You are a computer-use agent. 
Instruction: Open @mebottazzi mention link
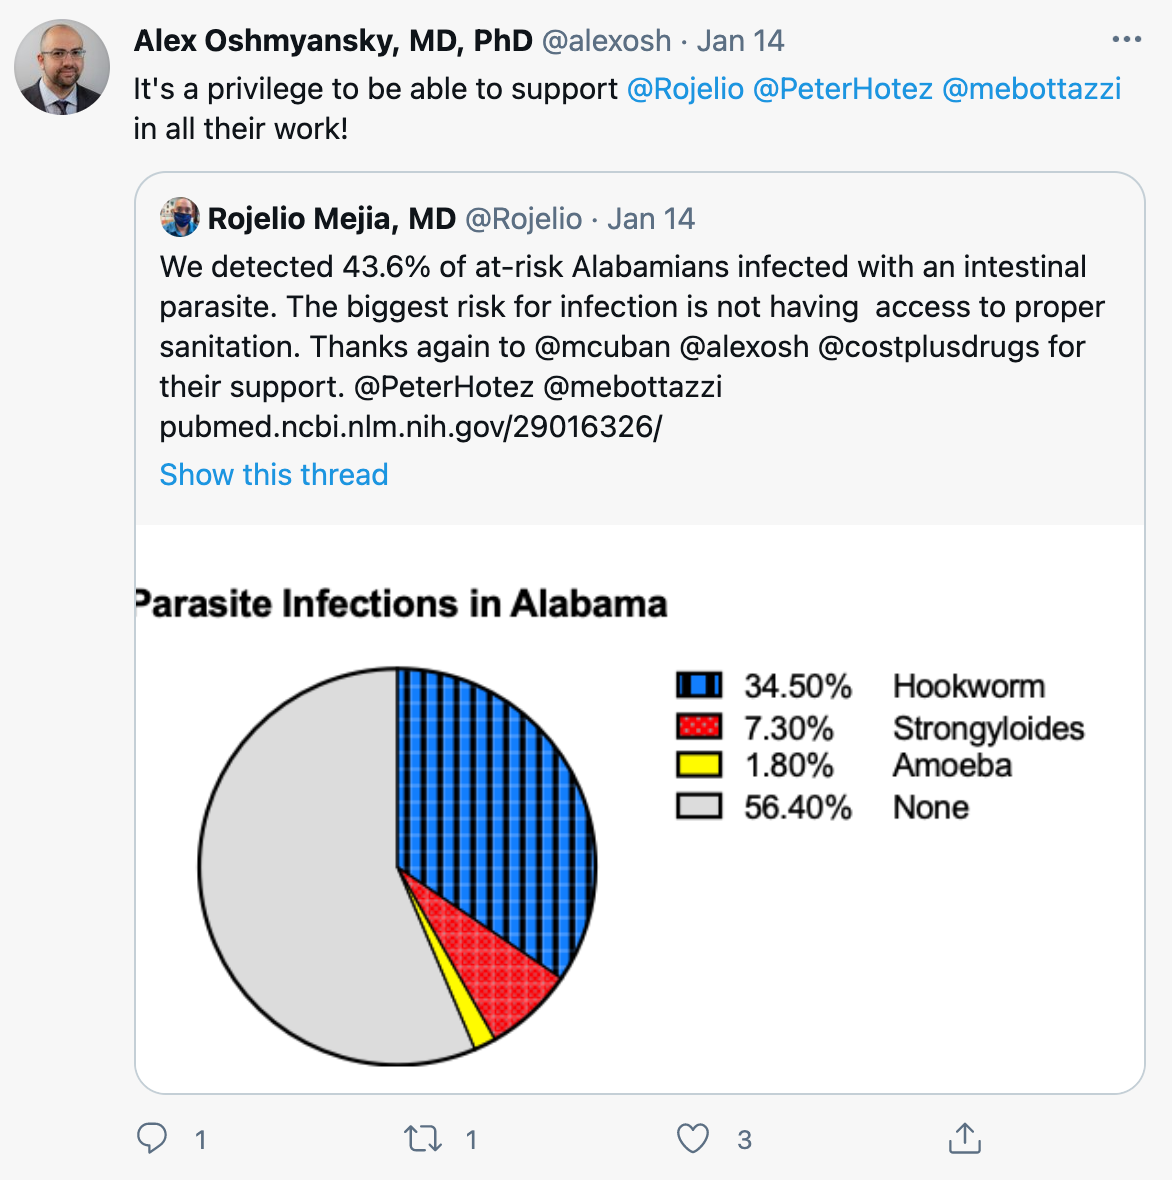tap(1031, 89)
